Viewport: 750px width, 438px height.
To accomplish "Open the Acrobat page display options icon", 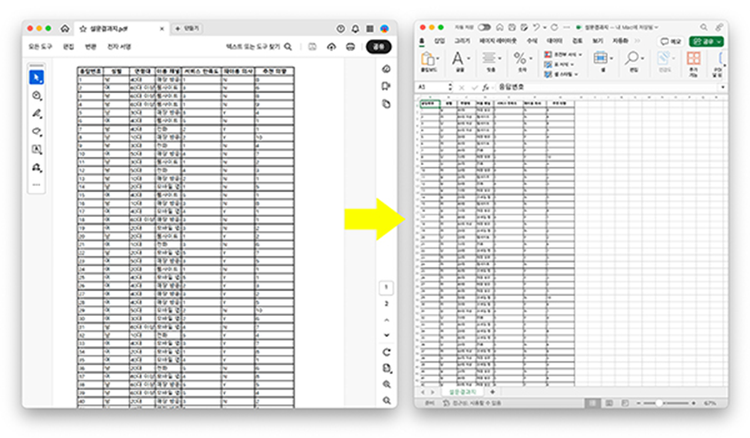I will pyautogui.click(x=386, y=368).
